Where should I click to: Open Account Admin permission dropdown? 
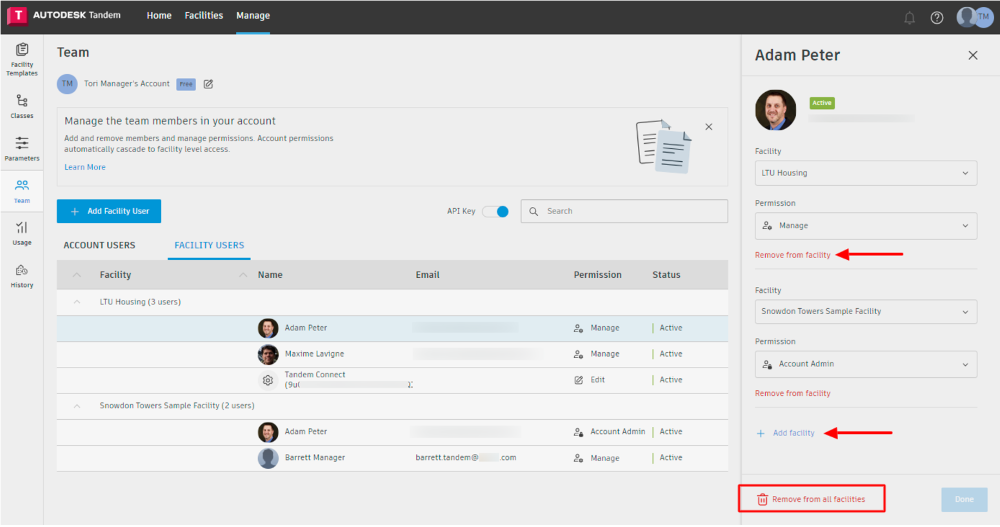[865, 364]
